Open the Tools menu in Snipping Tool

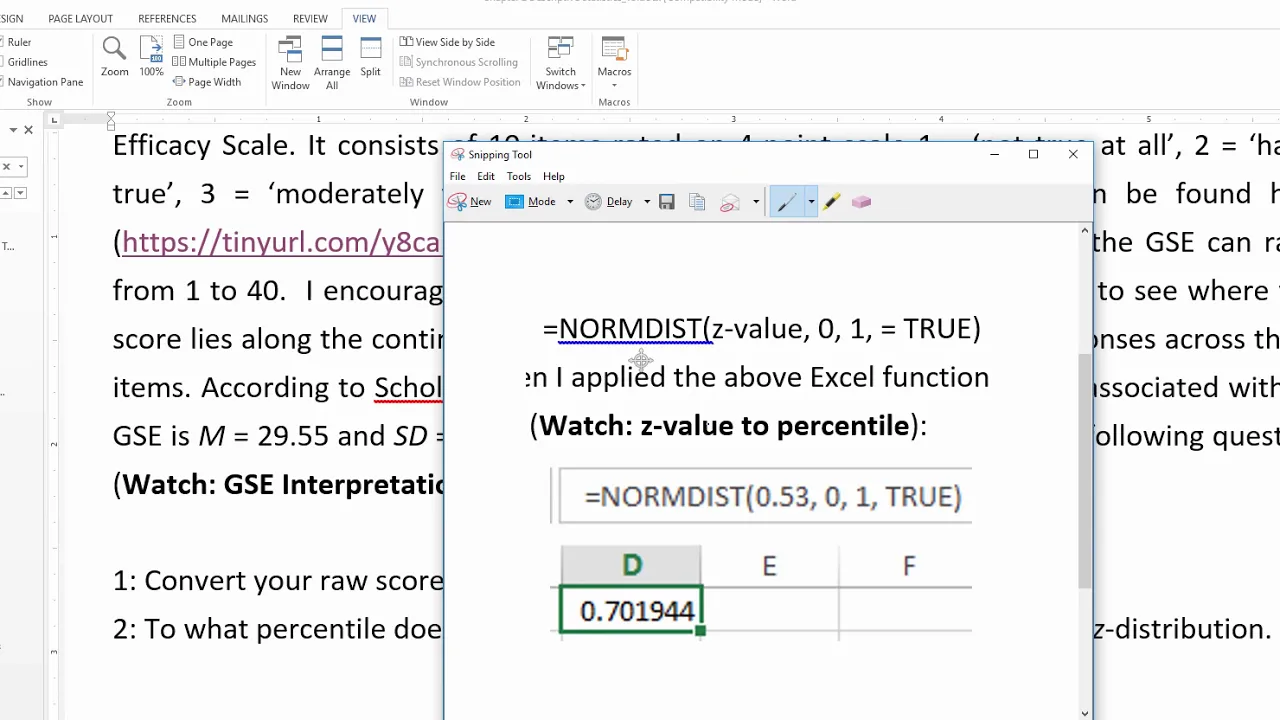pyautogui.click(x=518, y=176)
